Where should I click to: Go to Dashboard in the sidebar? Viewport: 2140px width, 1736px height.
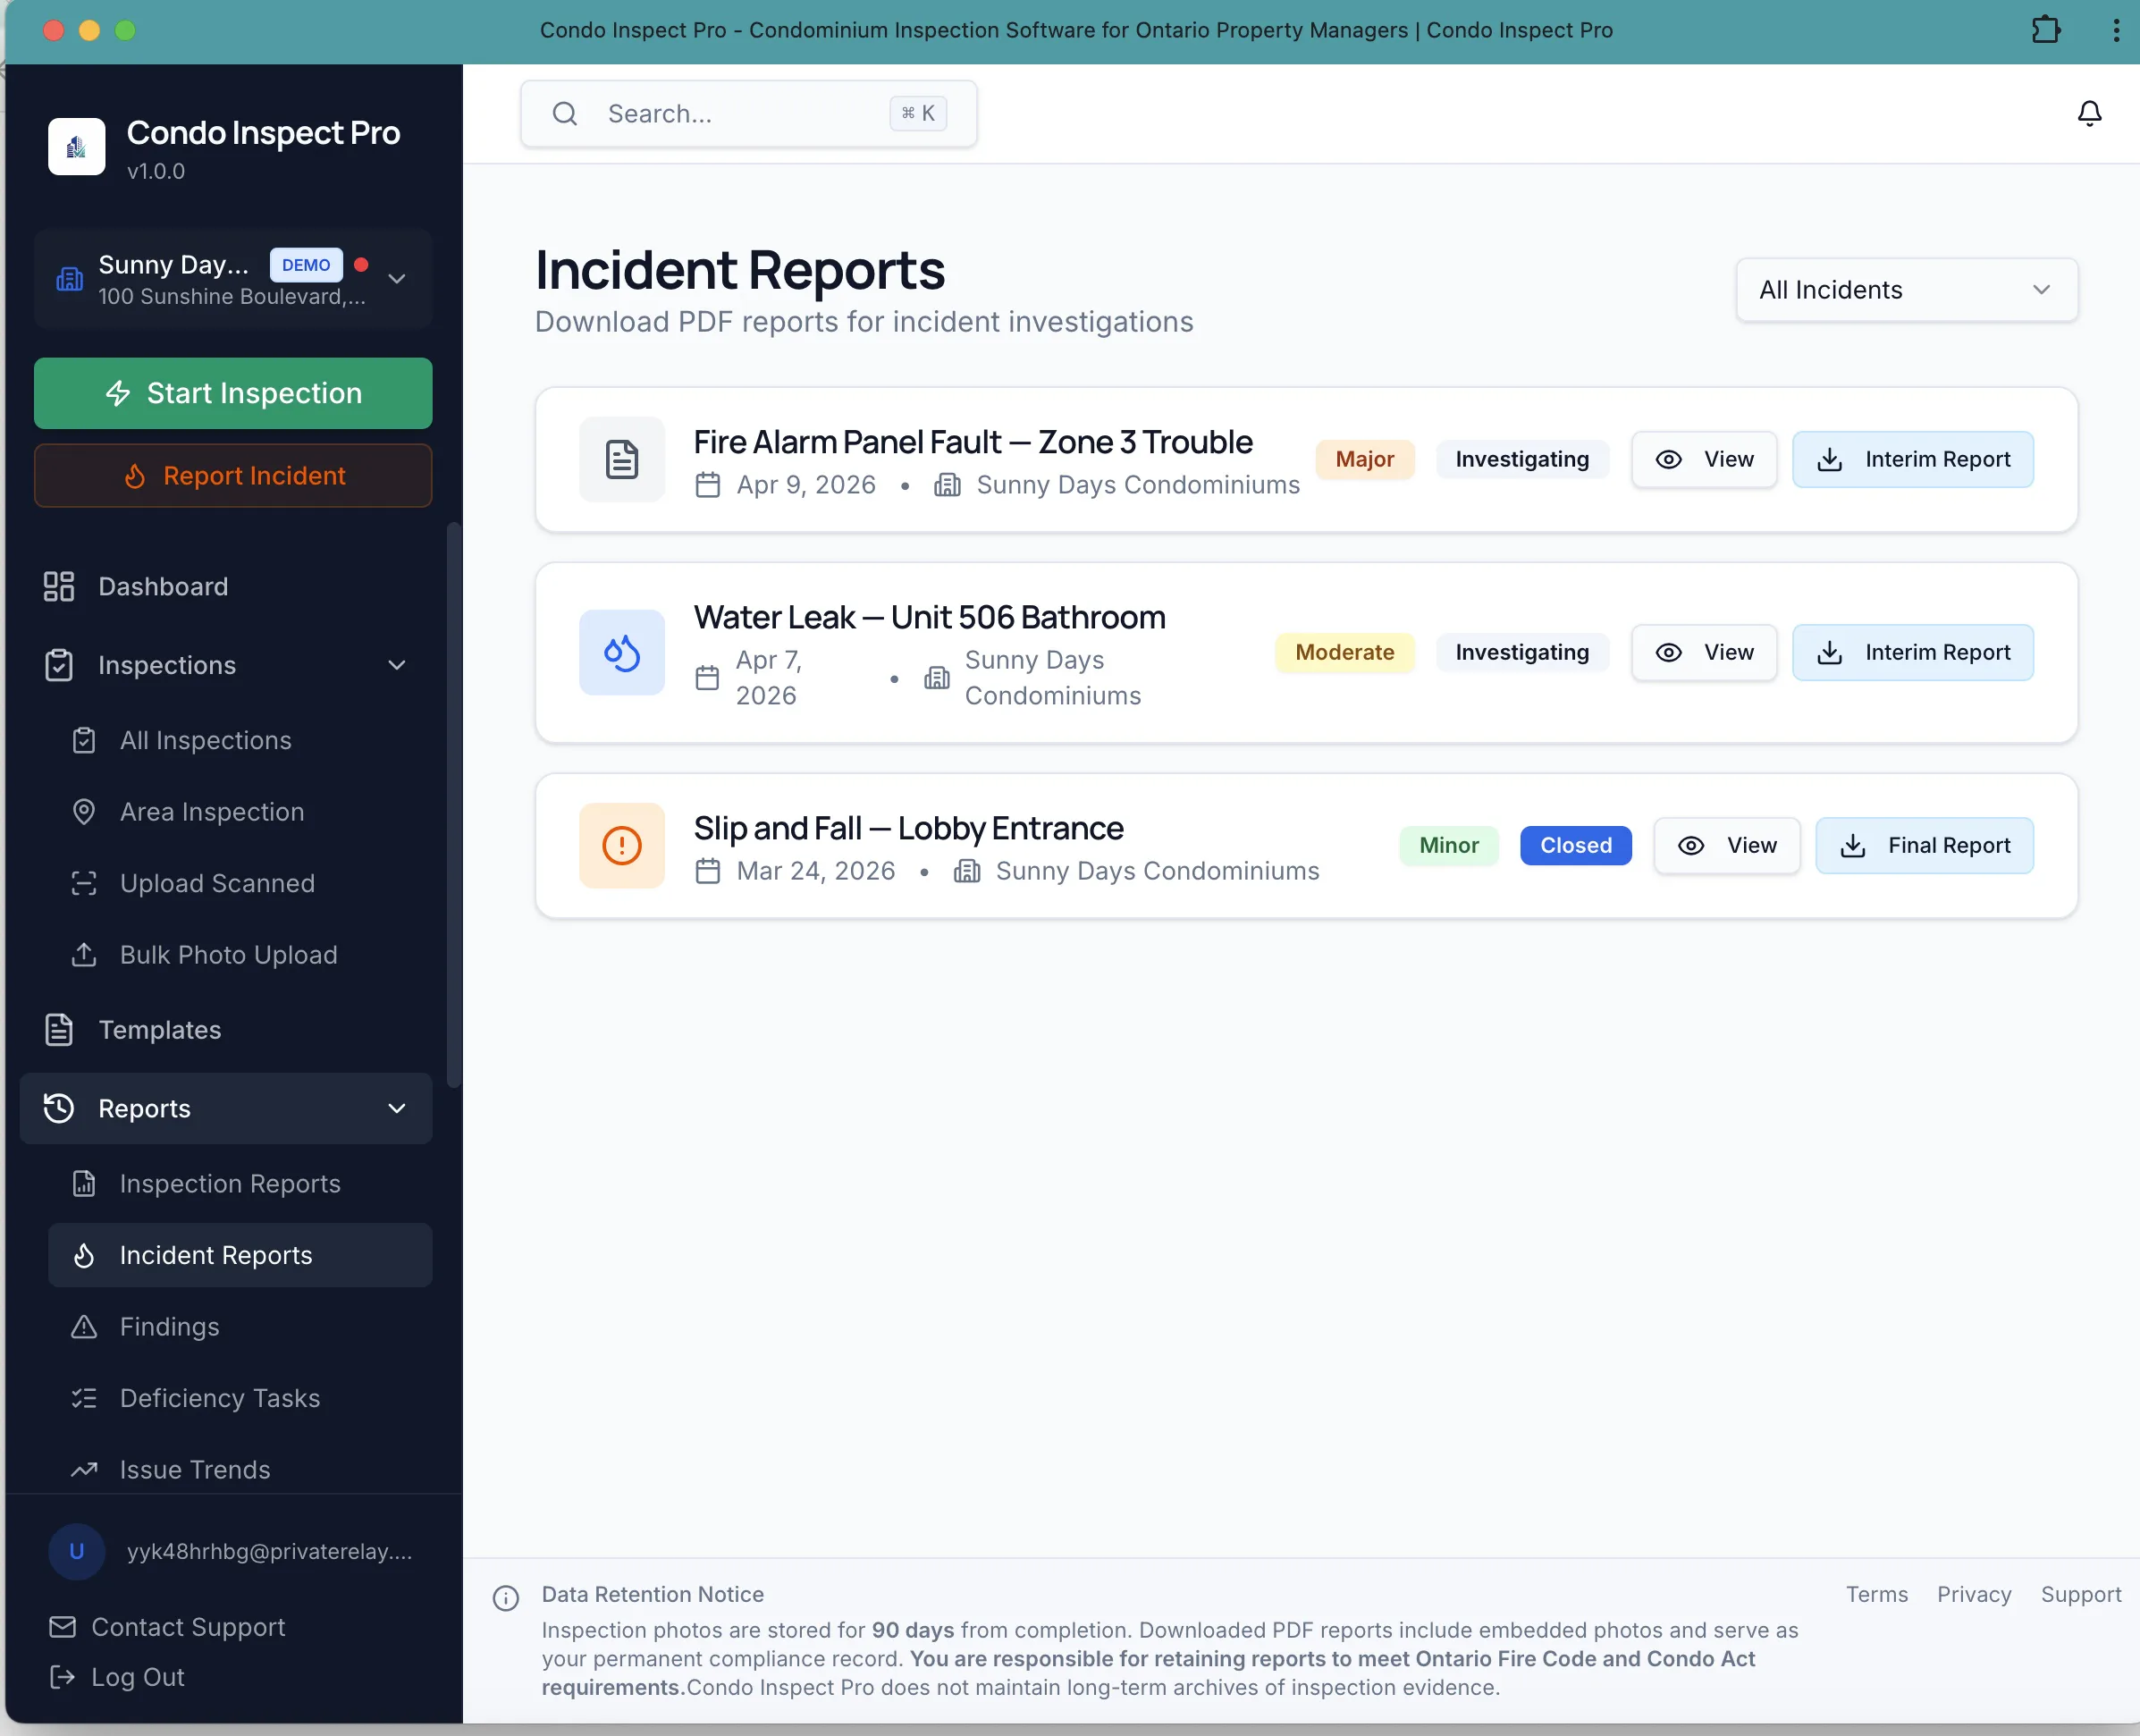tap(226, 587)
